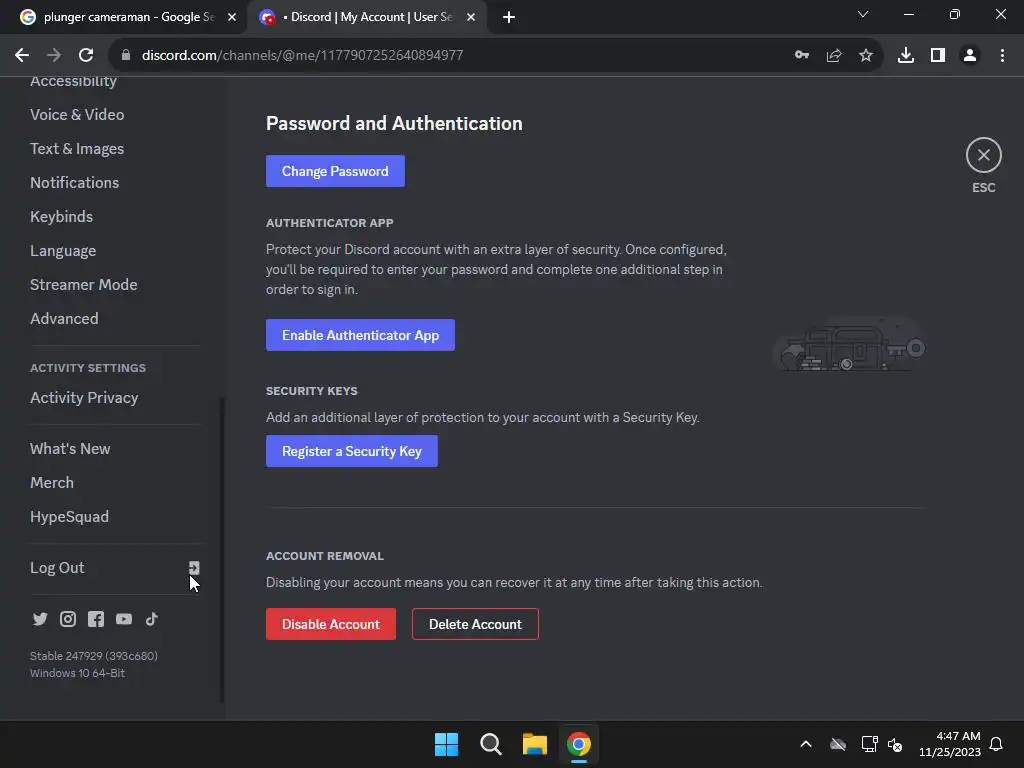This screenshot has width=1024, height=768.
Task: Open Windows taskbar search
Action: pyautogui.click(x=490, y=744)
